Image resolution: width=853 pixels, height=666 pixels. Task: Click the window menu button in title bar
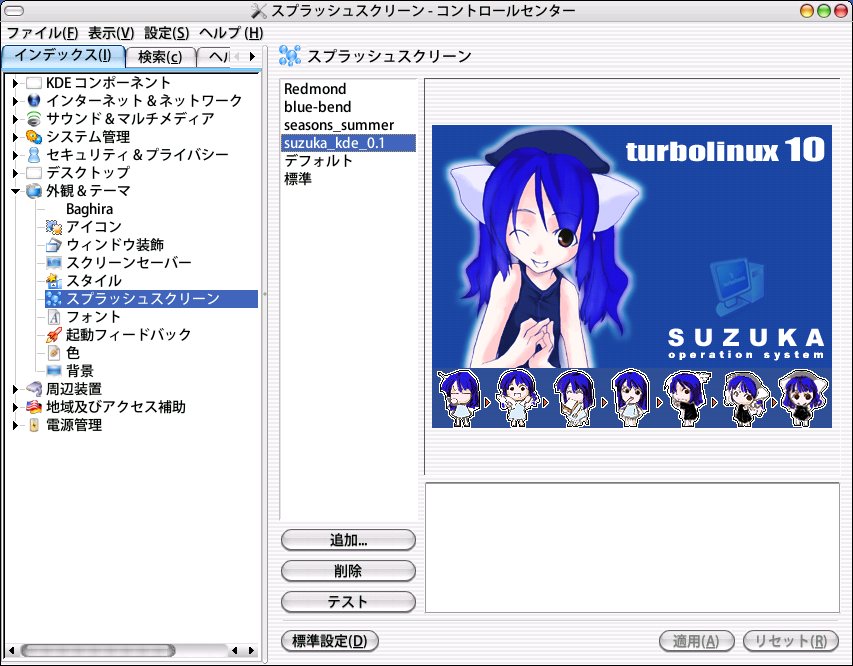point(14,11)
